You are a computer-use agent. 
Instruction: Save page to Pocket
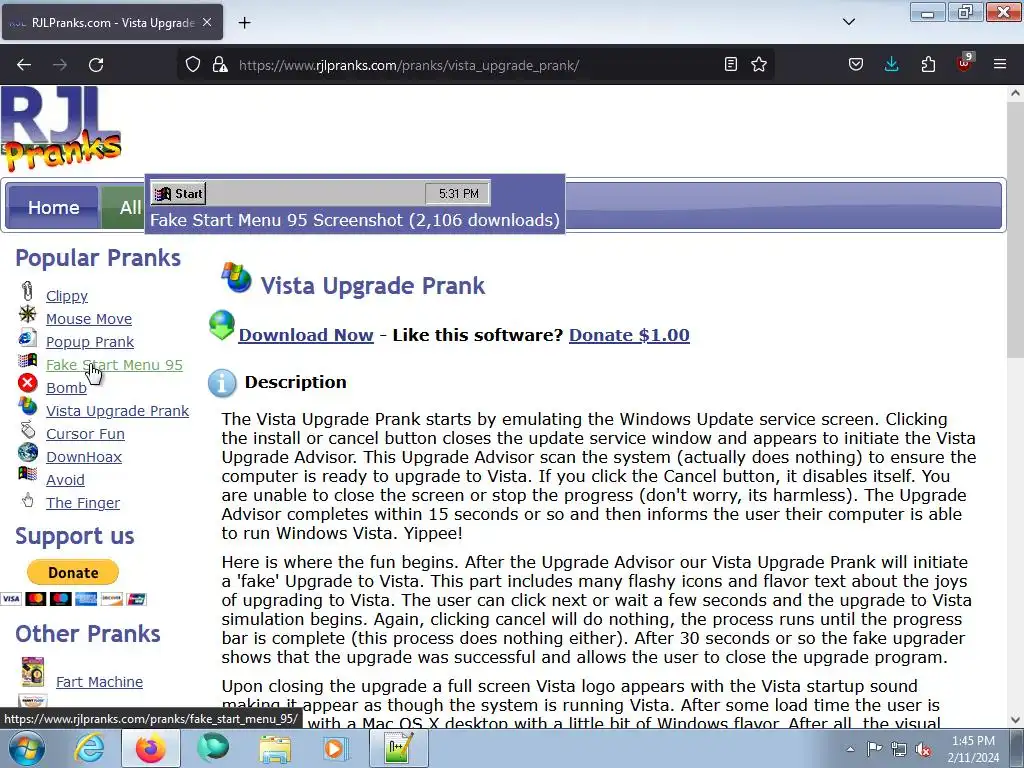click(x=856, y=65)
